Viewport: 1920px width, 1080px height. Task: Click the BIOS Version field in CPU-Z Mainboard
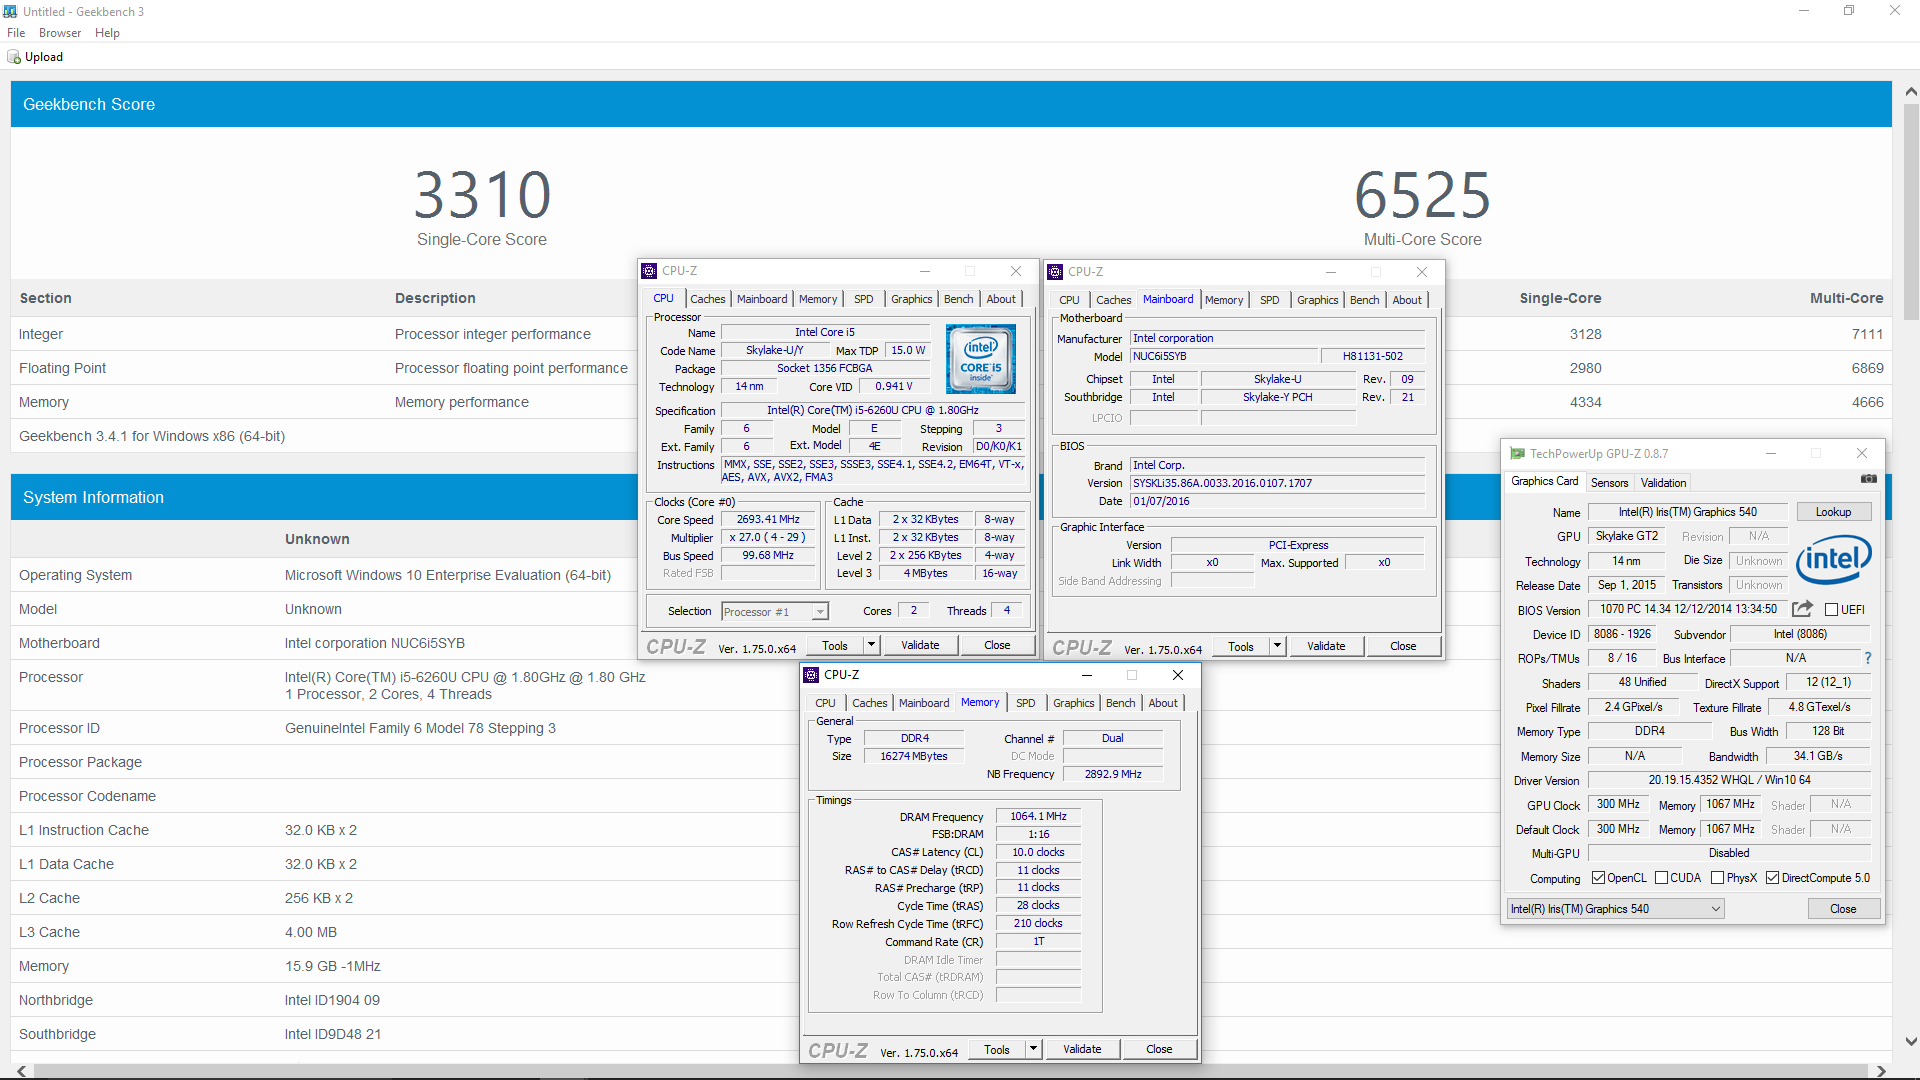point(1277,483)
